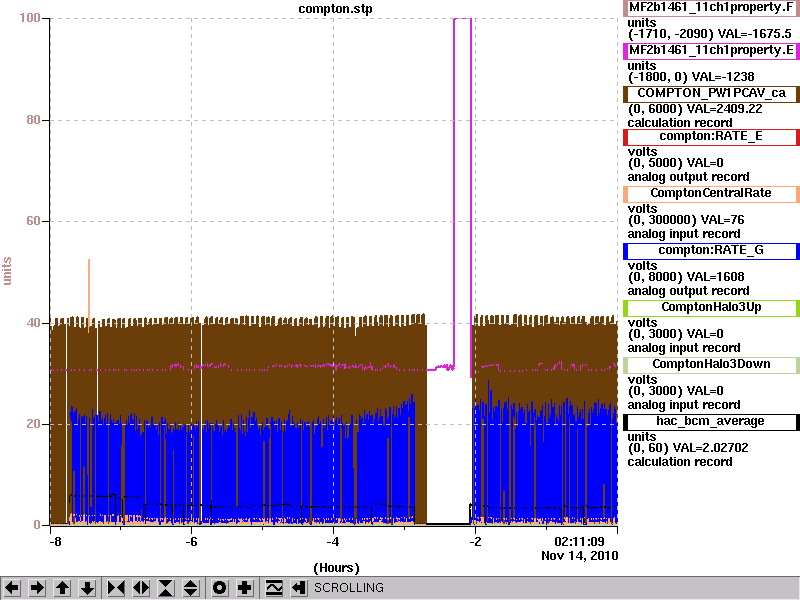Image resolution: width=800 pixels, height=600 pixels.
Task: Click the x-axis tick label -8
Action: (55, 541)
